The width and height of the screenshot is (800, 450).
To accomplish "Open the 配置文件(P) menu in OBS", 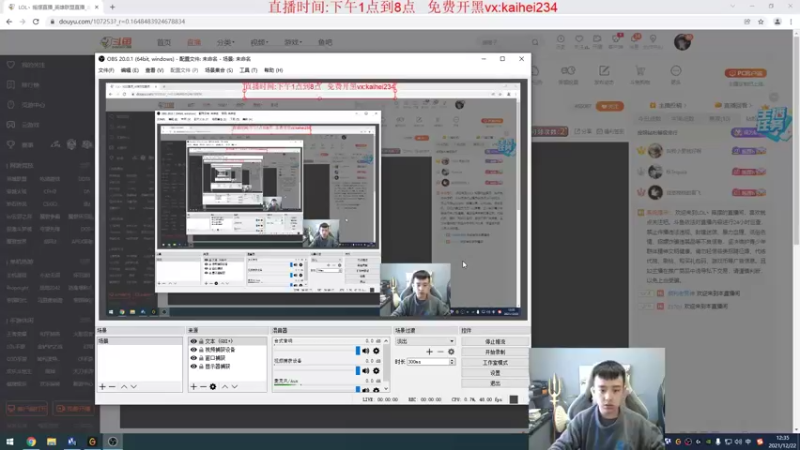I will [184, 70].
